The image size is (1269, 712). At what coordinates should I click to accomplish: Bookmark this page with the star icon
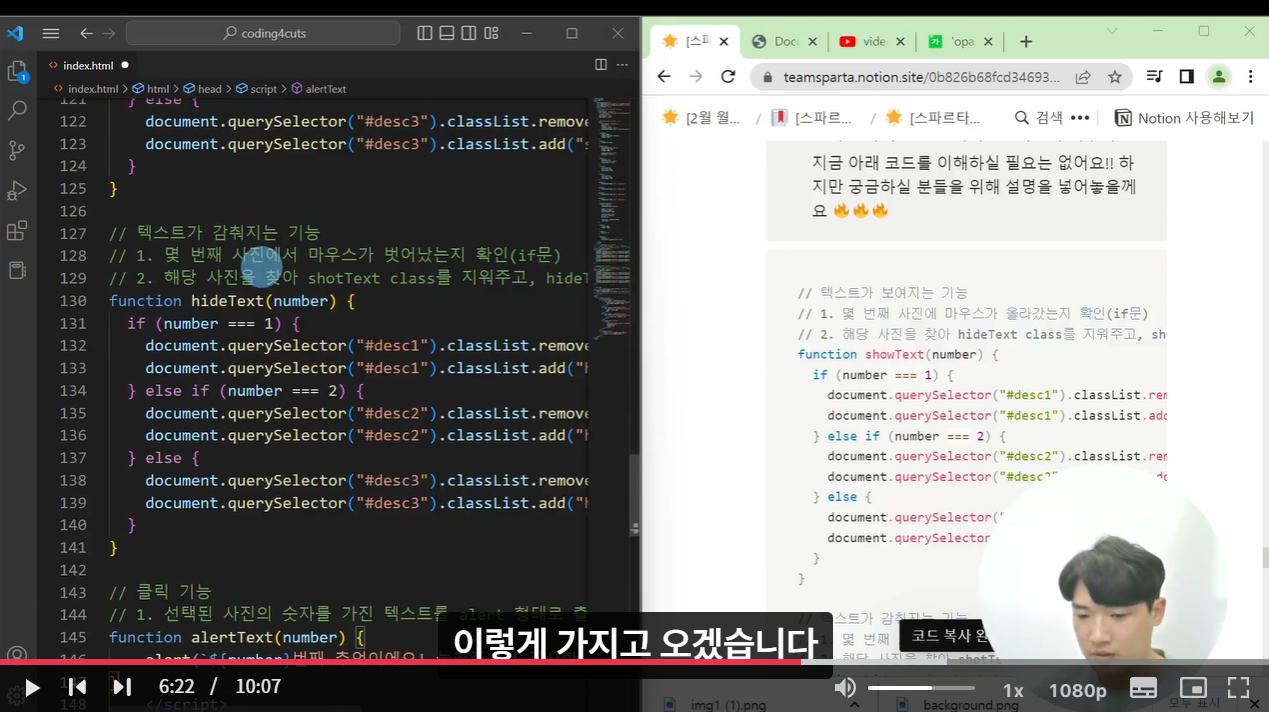[x=1115, y=77]
